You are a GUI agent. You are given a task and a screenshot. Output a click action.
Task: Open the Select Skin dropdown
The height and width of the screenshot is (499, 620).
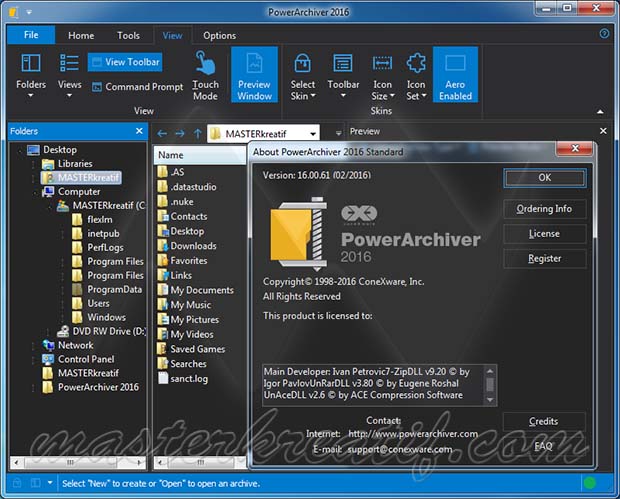[x=303, y=76]
